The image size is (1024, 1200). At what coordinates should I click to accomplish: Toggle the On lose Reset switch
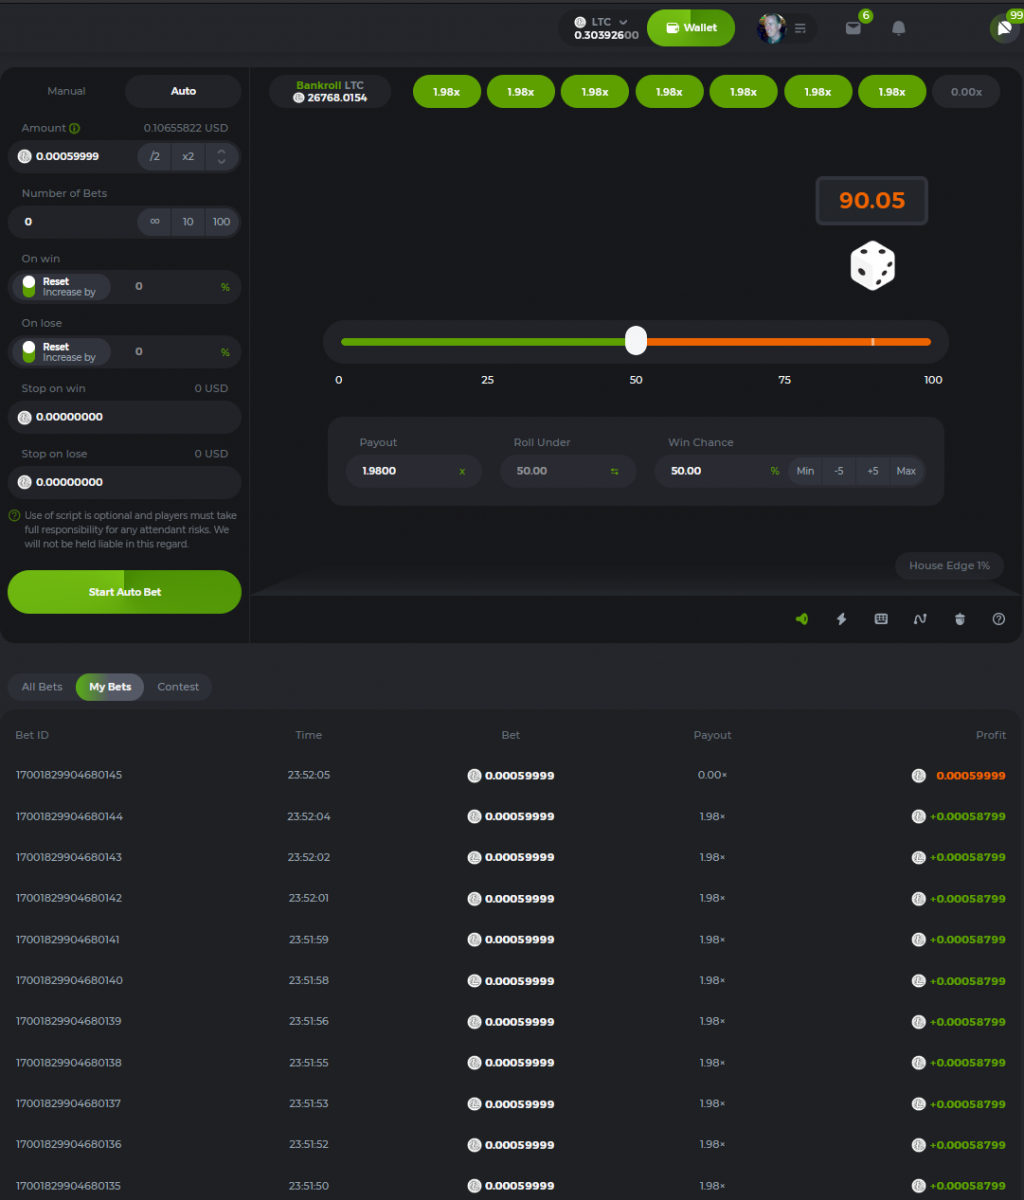tap(29, 352)
